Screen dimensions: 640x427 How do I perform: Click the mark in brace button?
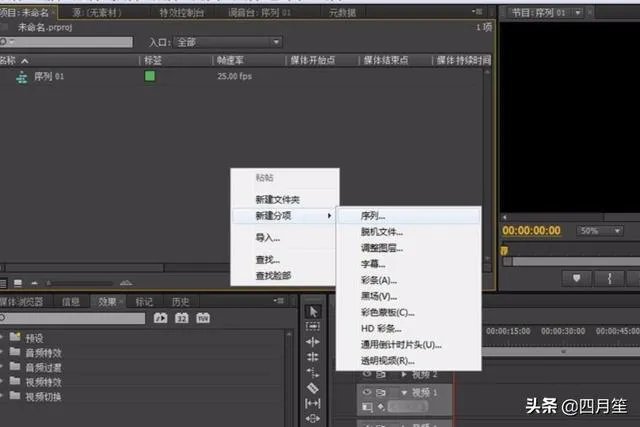609,278
